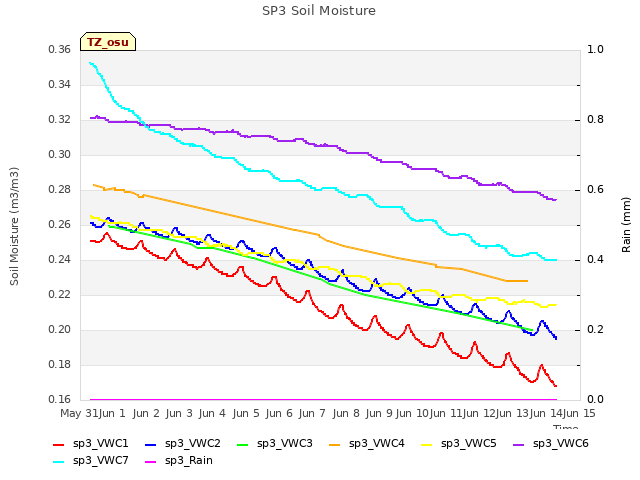Select the sp3_VWC4 legend label
Viewport: 640px width, 480px height.
tap(376, 444)
